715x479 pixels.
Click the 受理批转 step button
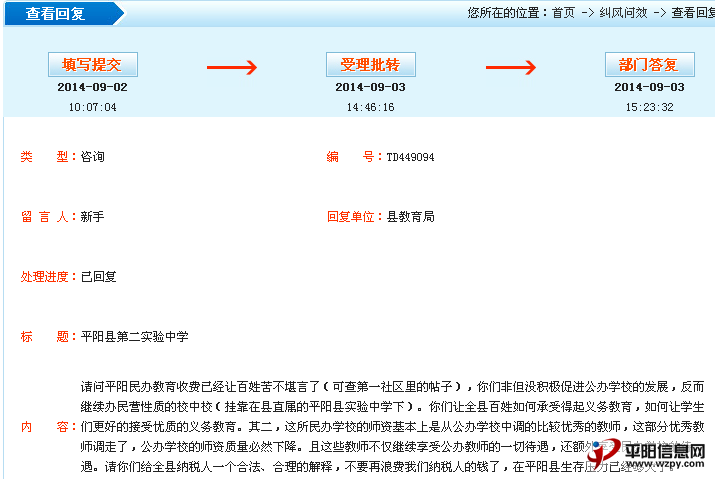click(371, 65)
